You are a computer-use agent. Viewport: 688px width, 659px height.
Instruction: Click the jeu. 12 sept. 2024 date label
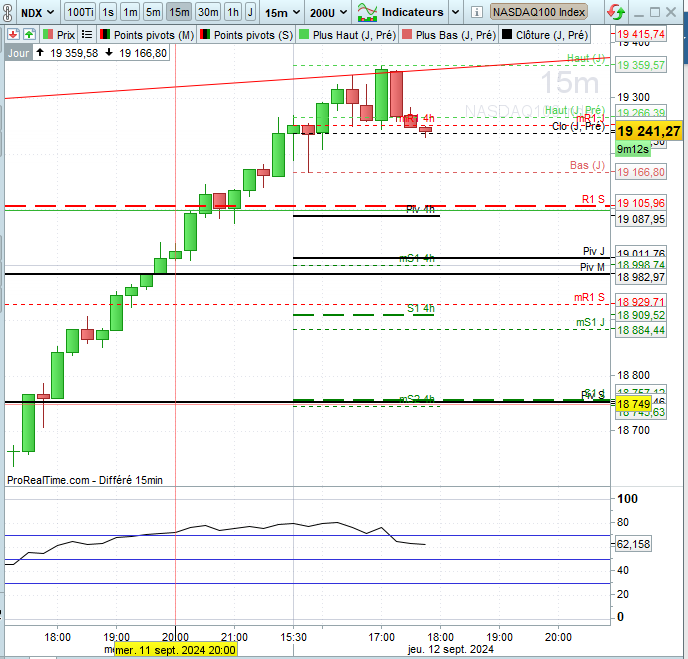(x=451, y=649)
